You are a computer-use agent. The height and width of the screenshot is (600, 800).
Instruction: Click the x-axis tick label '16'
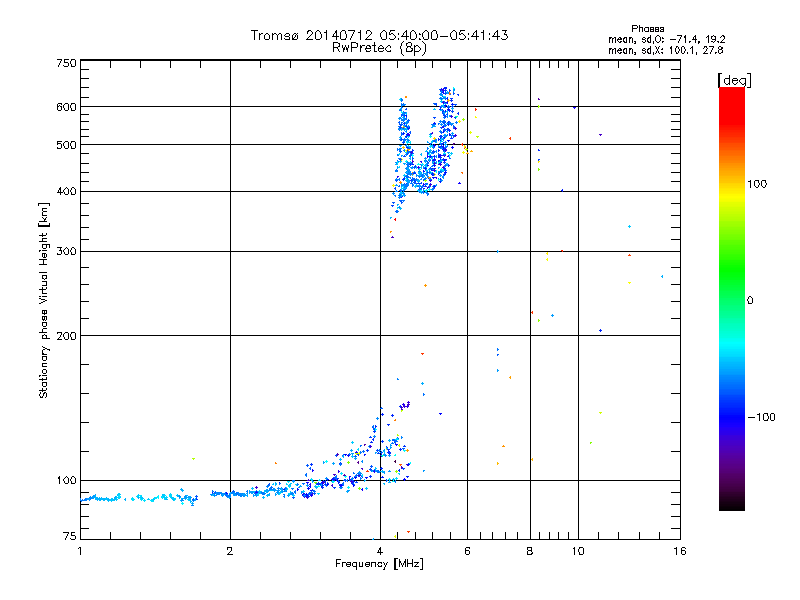(680, 551)
